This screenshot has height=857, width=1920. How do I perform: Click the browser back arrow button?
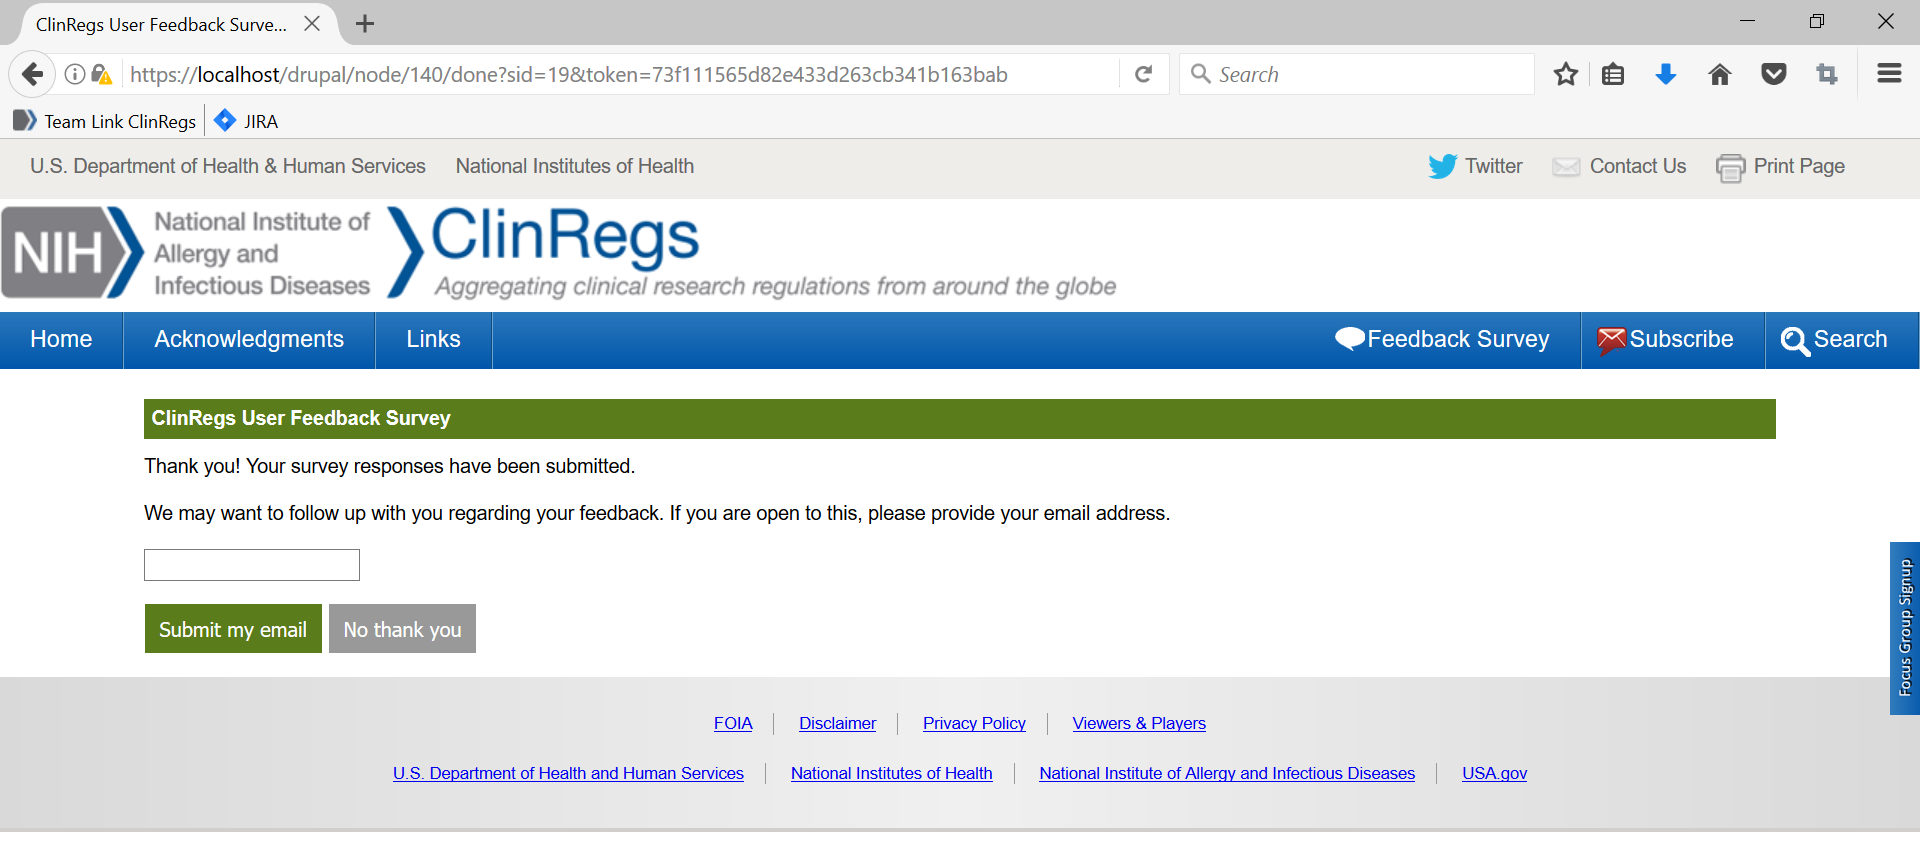coord(32,74)
